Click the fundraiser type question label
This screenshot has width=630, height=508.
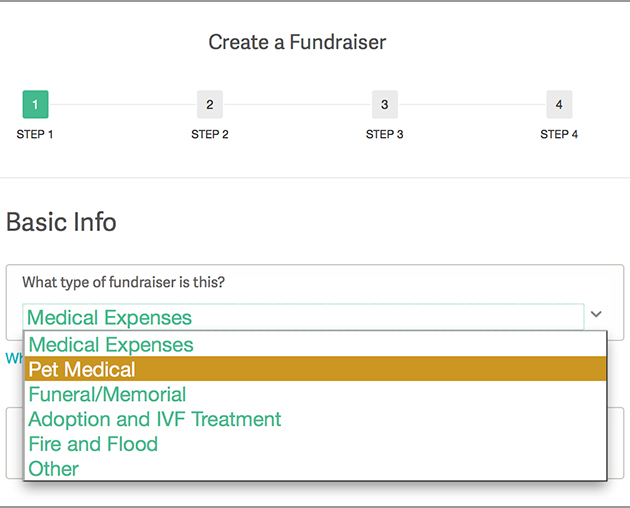click(x=123, y=283)
